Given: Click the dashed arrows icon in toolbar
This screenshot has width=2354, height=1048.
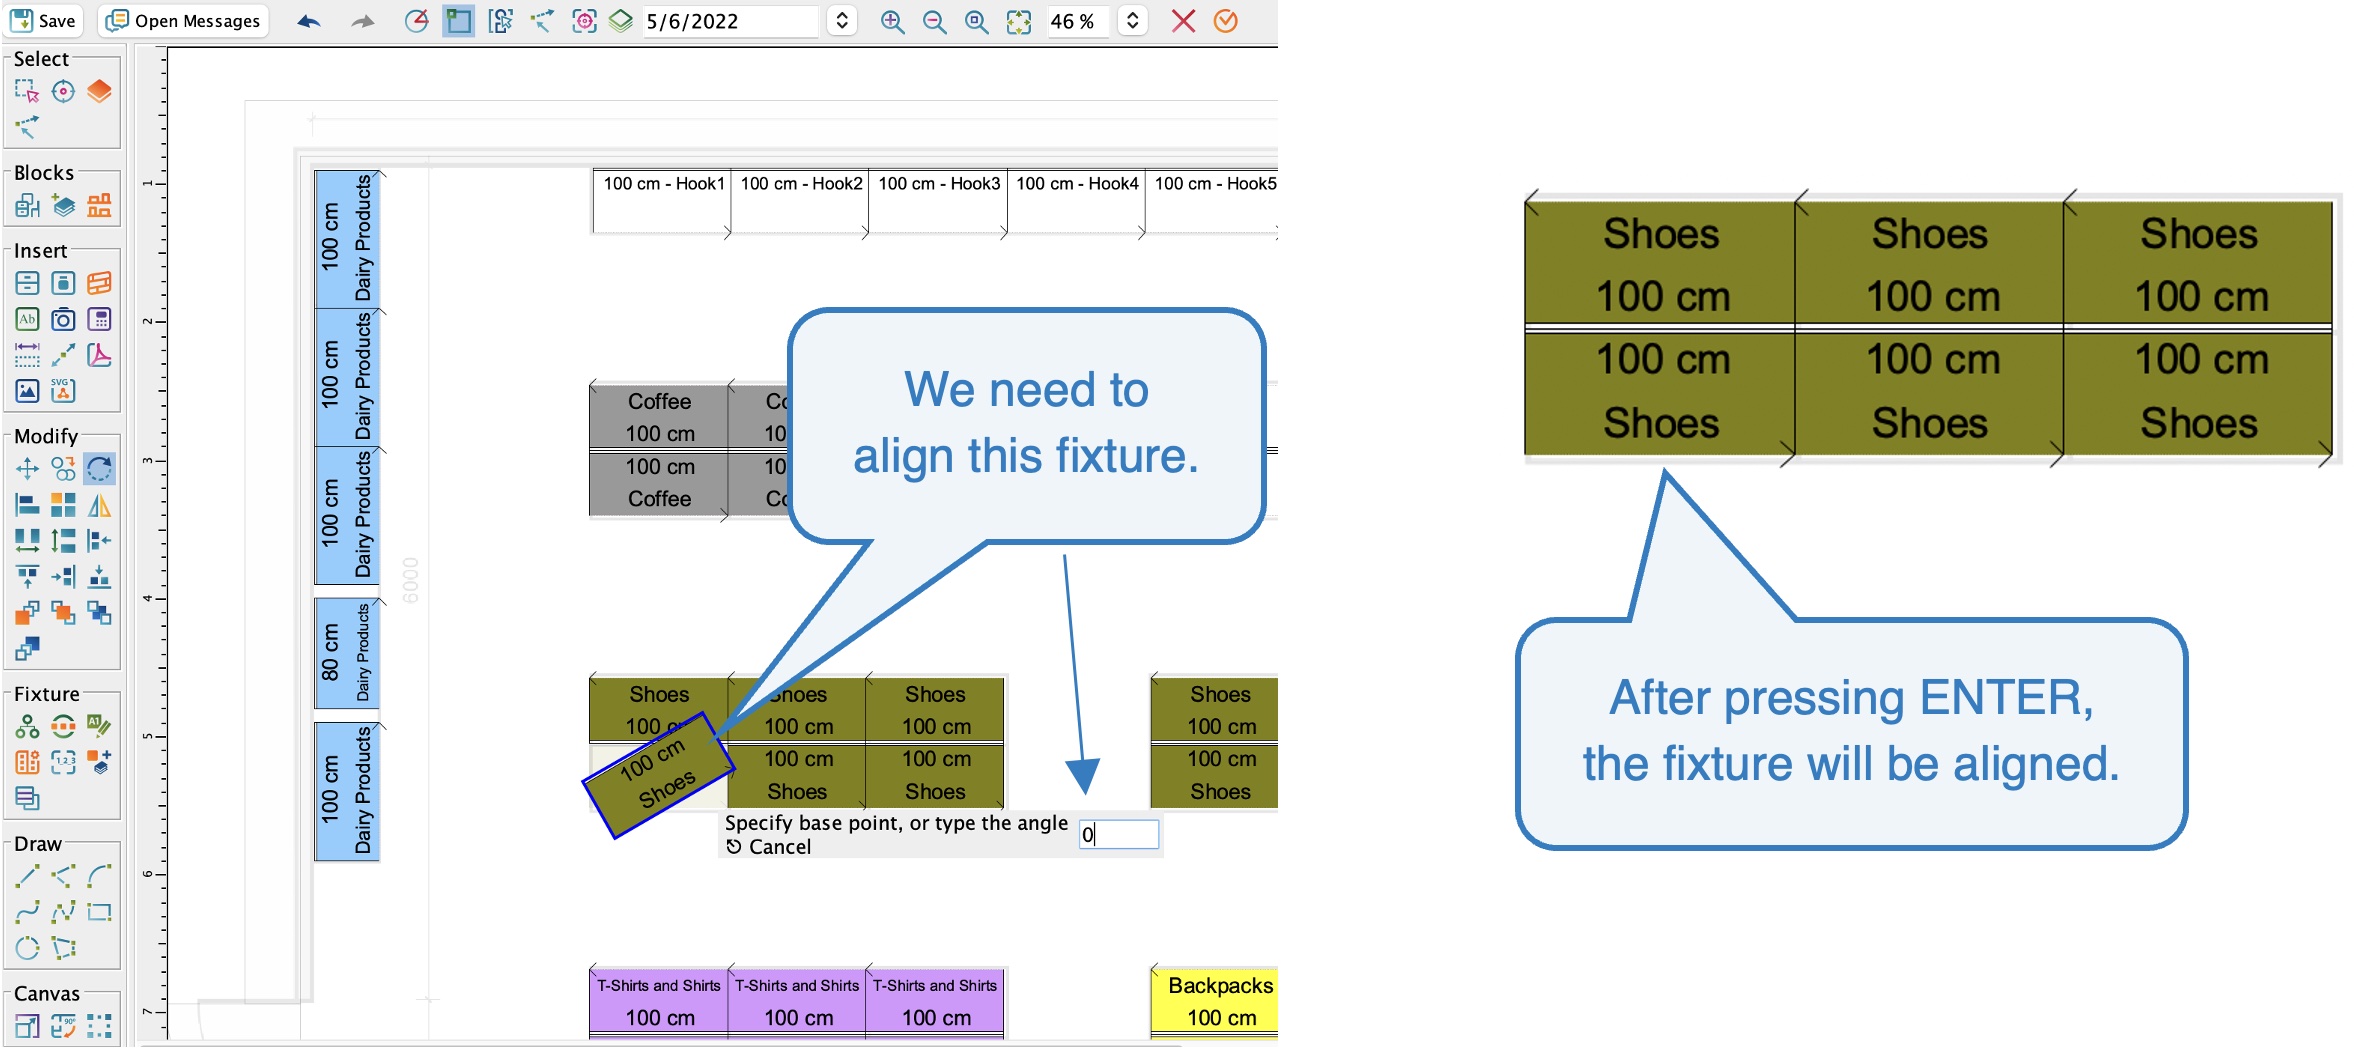Looking at the screenshot, I should [542, 21].
